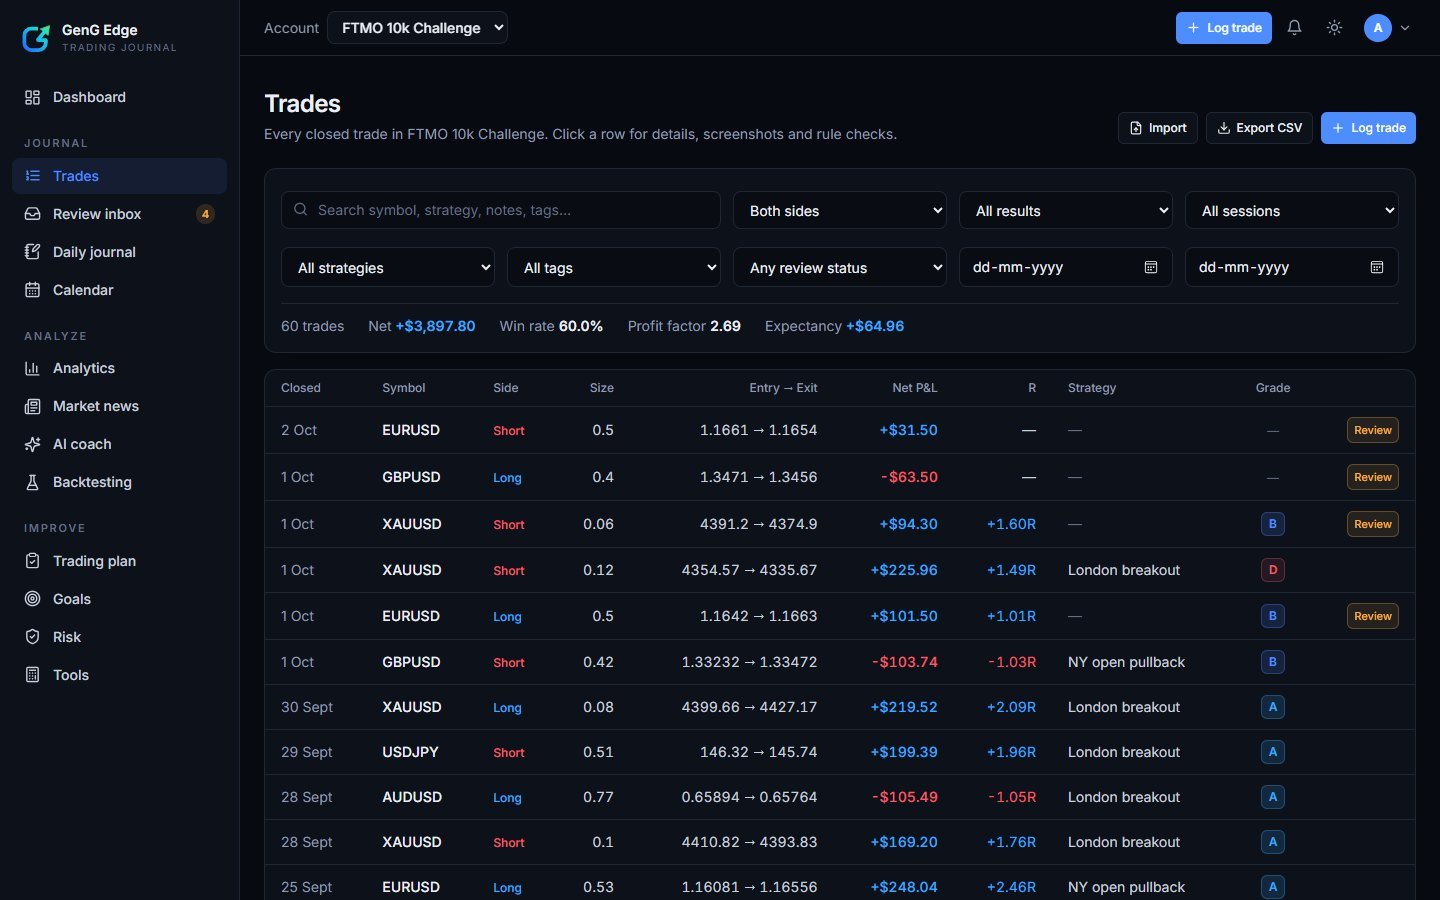Image resolution: width=1440 pixels, height=900 pixels.
Task: Open Goals in the sidebar
Action: (119, 599)
